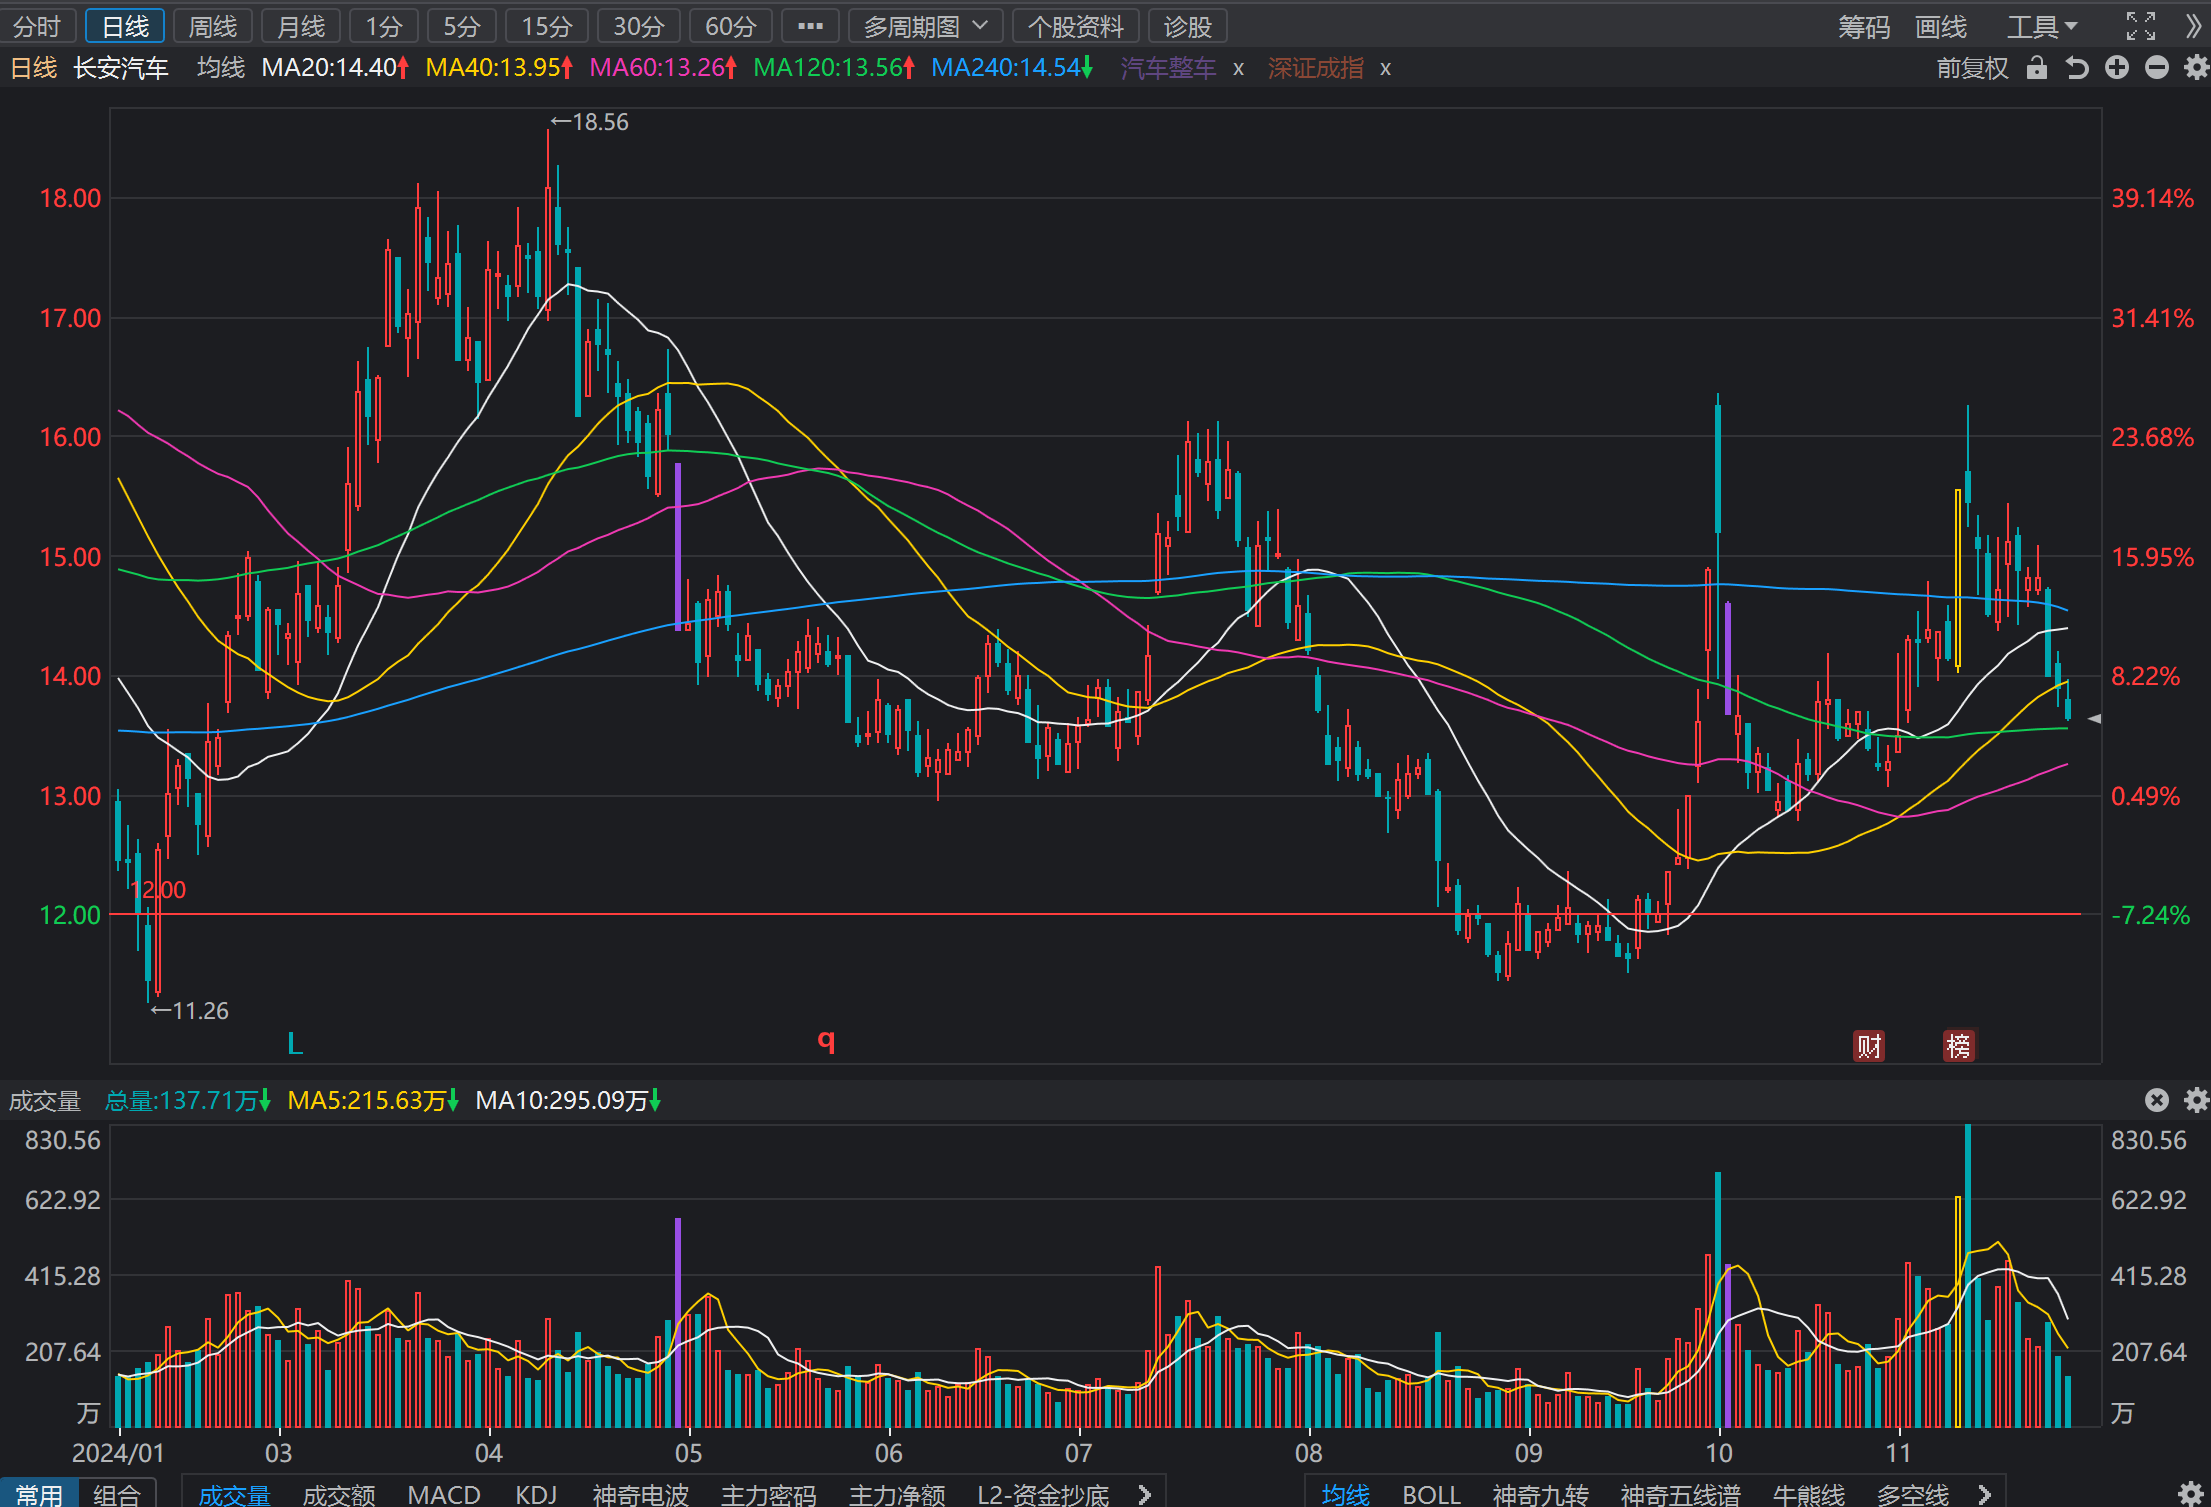Open main chart settings gear
Image resolution: width=2211 pixels, height=1507 pixels.
[2196, 68]
